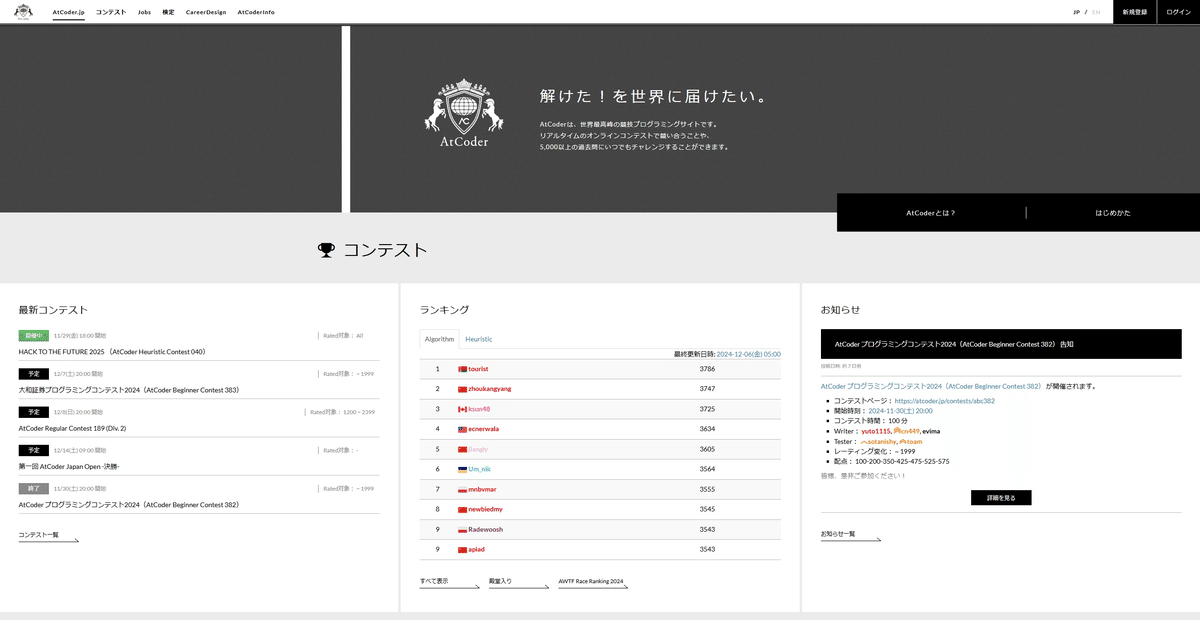Image resolution: width=1200 pixels, height=620 pixels.
Task: Open the Jobs navigation item
Action: pos(144,12)
